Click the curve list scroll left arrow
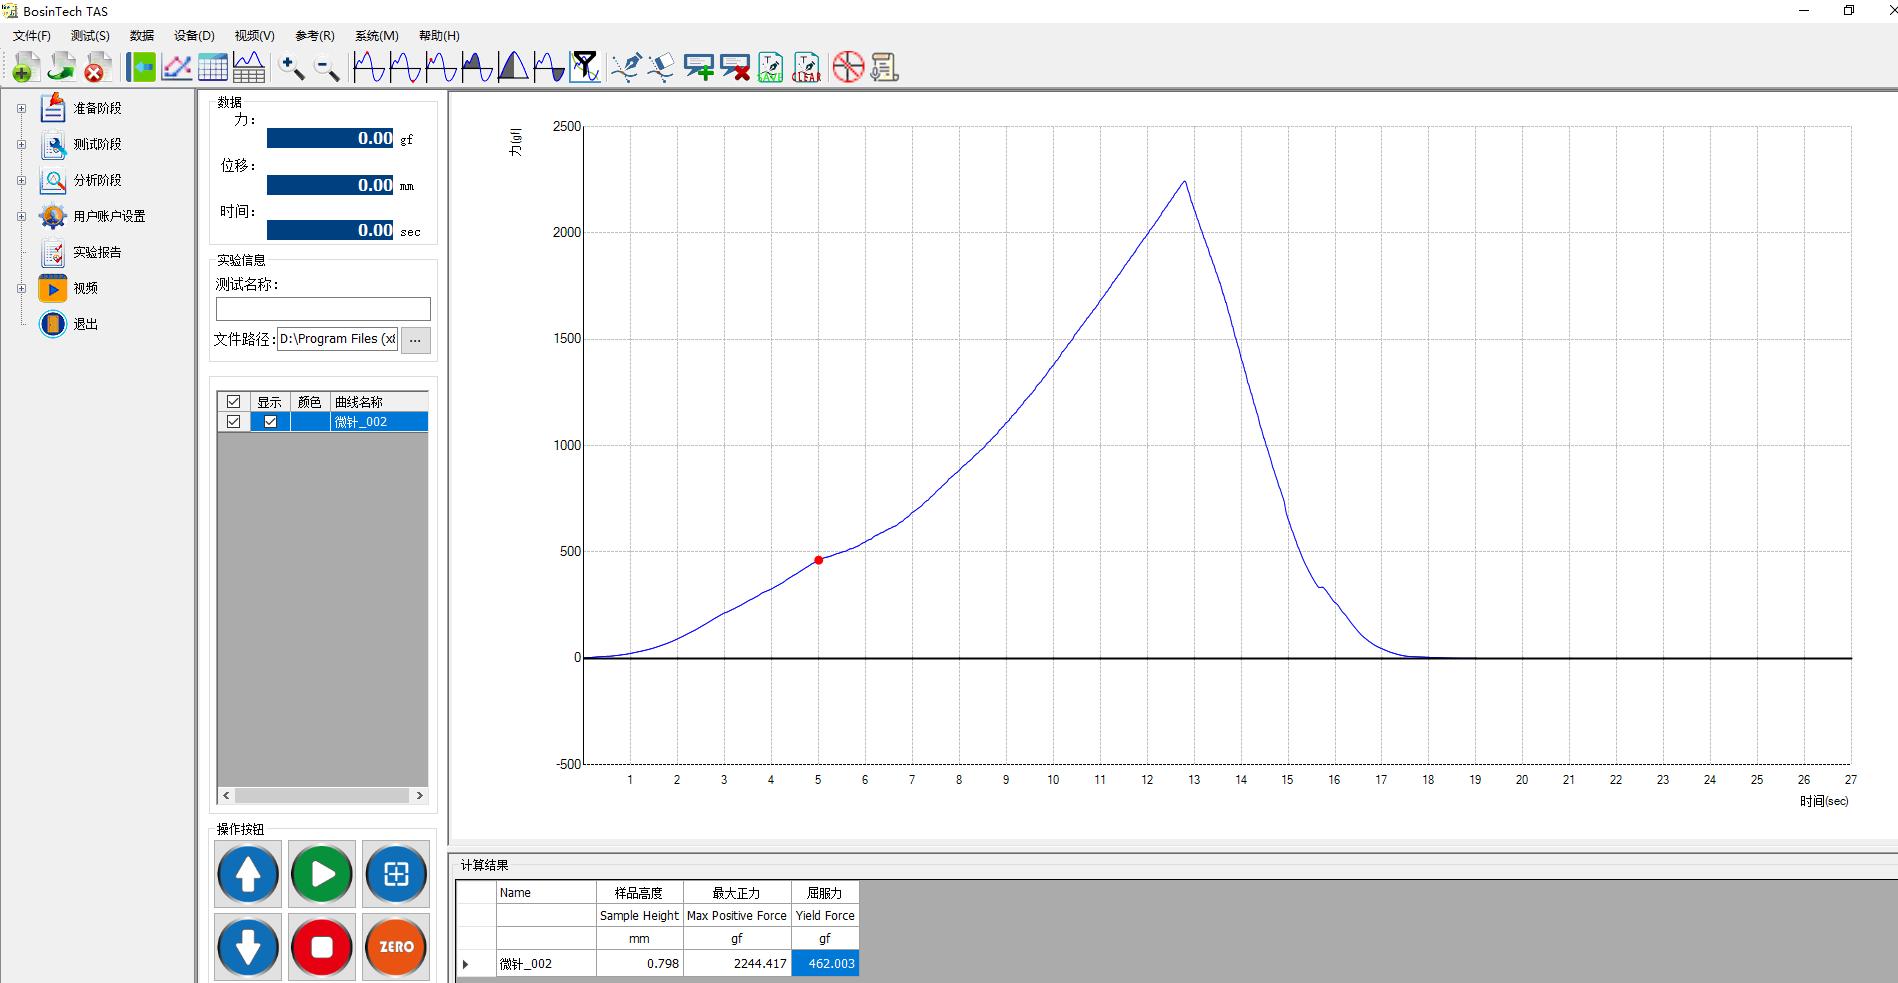 pyautogui.click(x=226, y=796)
